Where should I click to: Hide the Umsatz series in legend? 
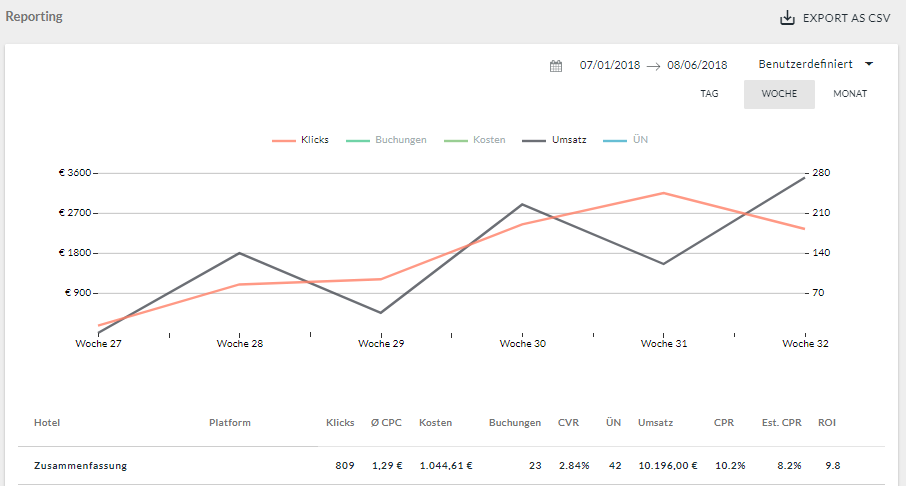point(555,140)
